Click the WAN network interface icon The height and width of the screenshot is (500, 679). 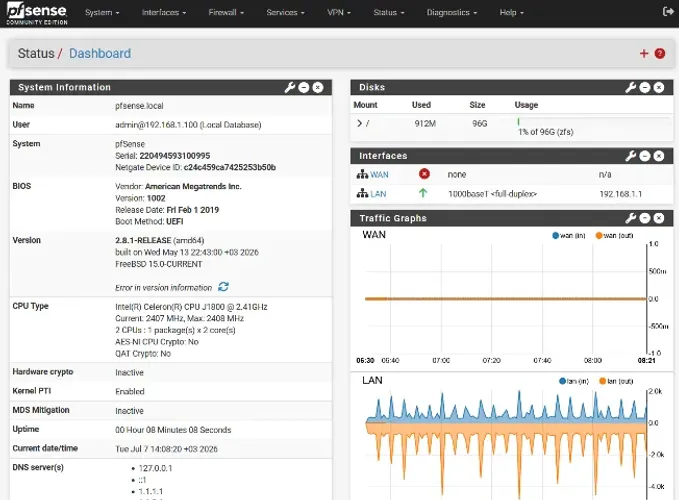pyautogui.click(x=362, y=174)
